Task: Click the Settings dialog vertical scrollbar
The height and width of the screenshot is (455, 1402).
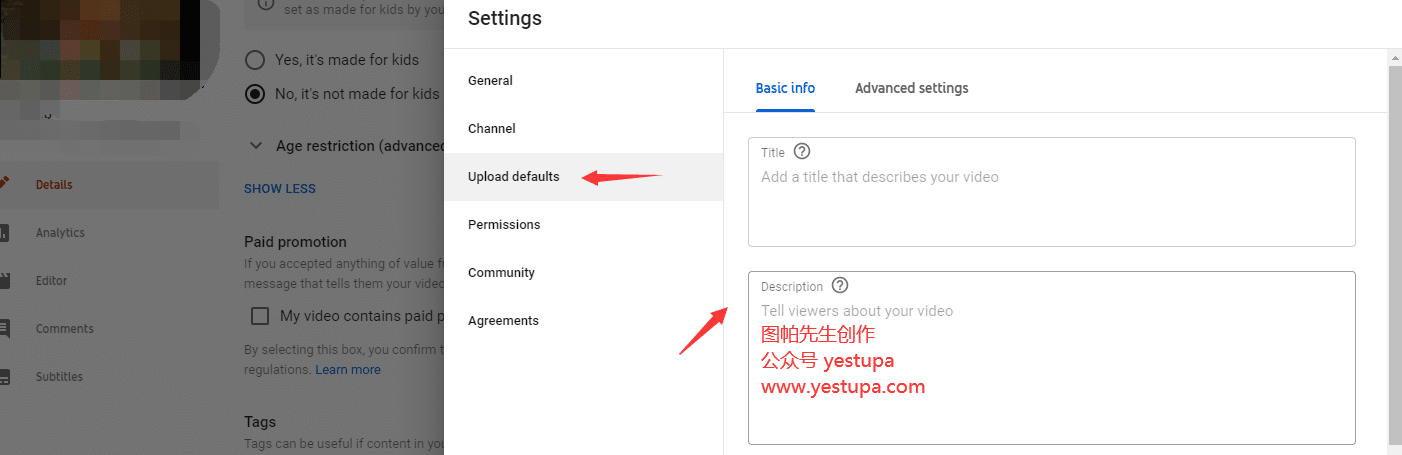Action: pos(1395,250)
